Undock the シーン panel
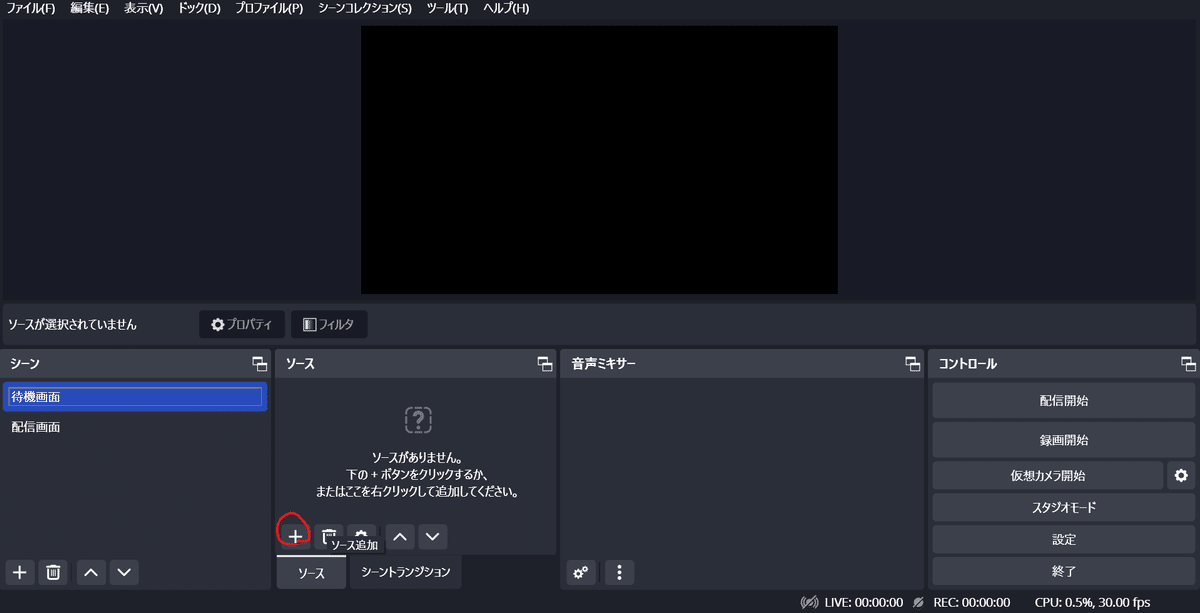Screen dimensions: 1200x613 [x=259, y=364]
